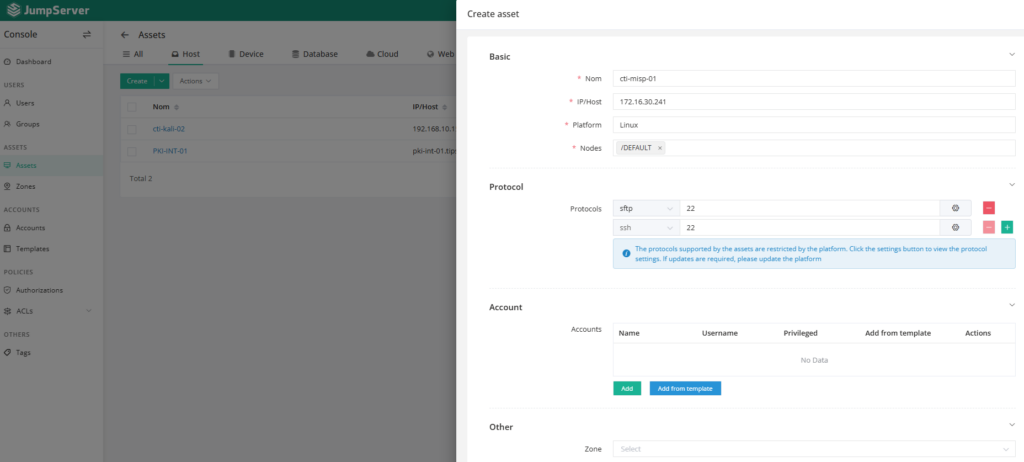Click the back arrow beside Assets title

[x=124, y=34]
